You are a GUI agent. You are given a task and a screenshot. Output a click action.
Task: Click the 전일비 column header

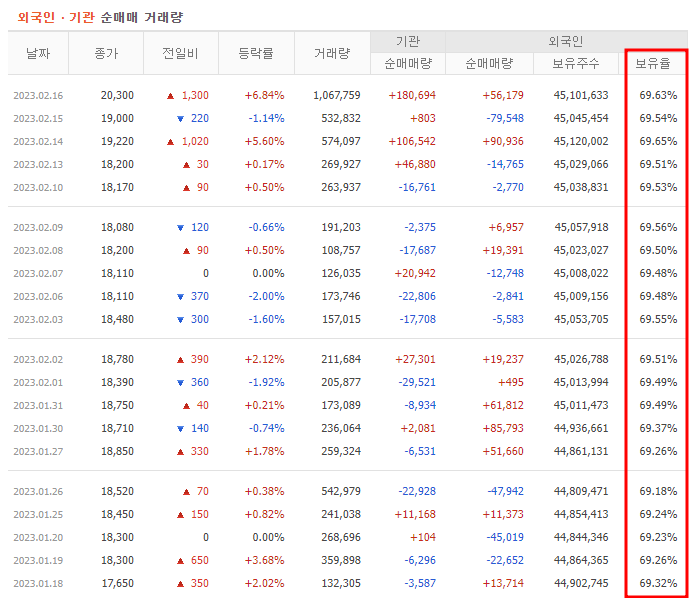point(180,54)
